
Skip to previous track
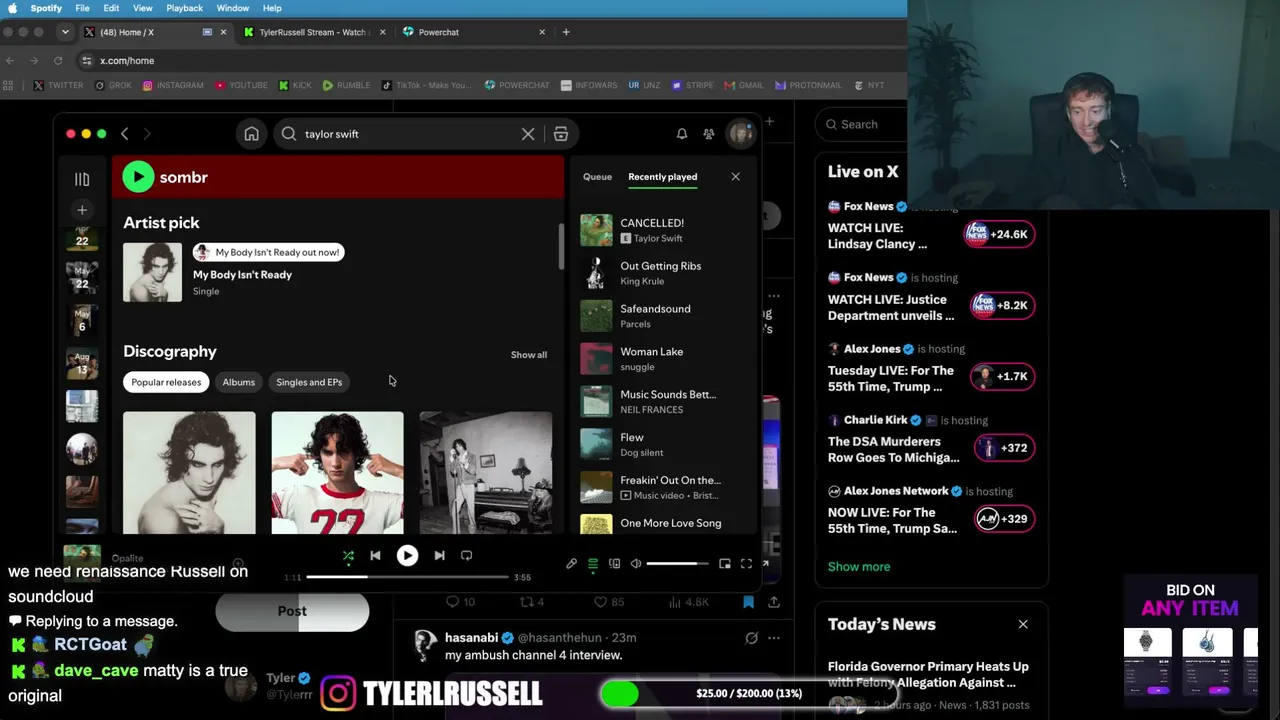coord(375,555)
